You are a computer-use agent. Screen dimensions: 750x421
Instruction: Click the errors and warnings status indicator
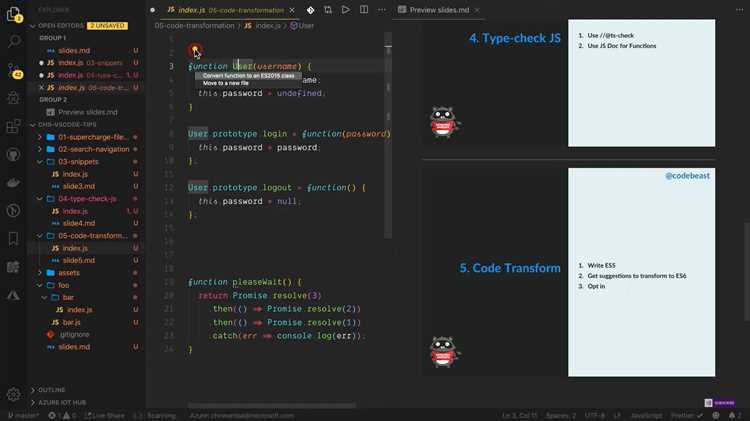click(x=62, y=415)
